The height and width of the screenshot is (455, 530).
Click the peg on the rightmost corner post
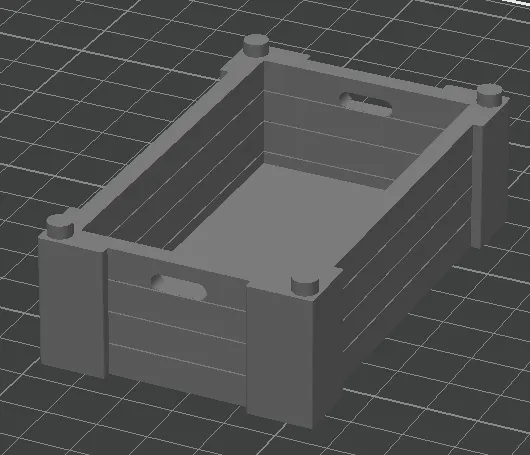[x=489, y=95]
